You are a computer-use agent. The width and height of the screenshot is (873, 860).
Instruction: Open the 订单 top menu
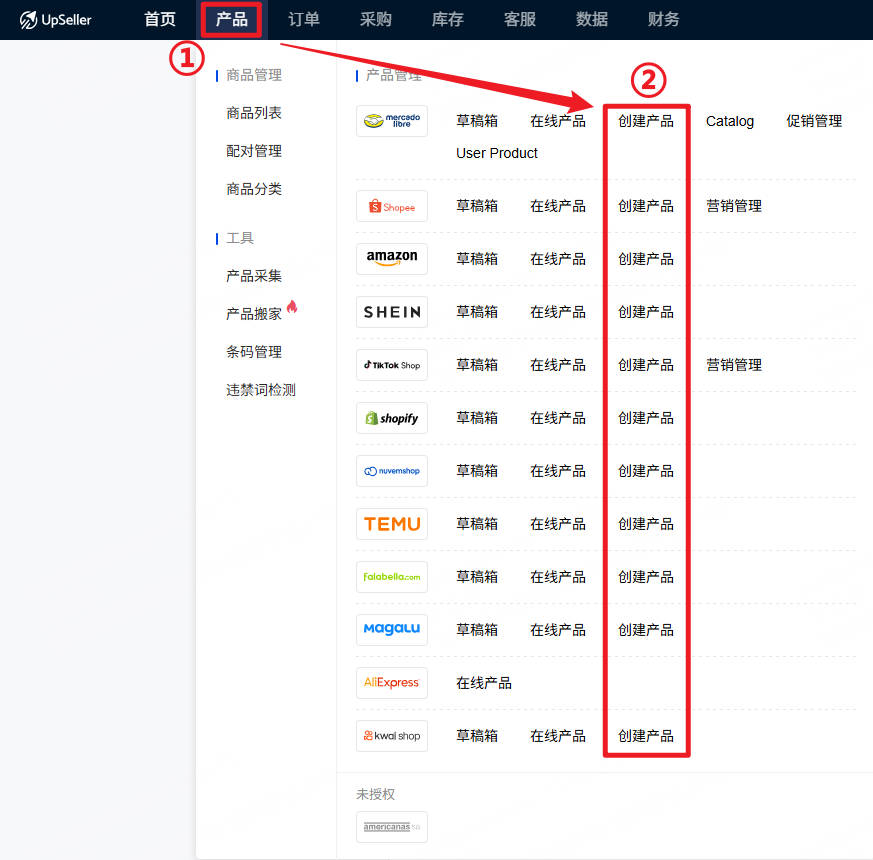tap(304, 20)
